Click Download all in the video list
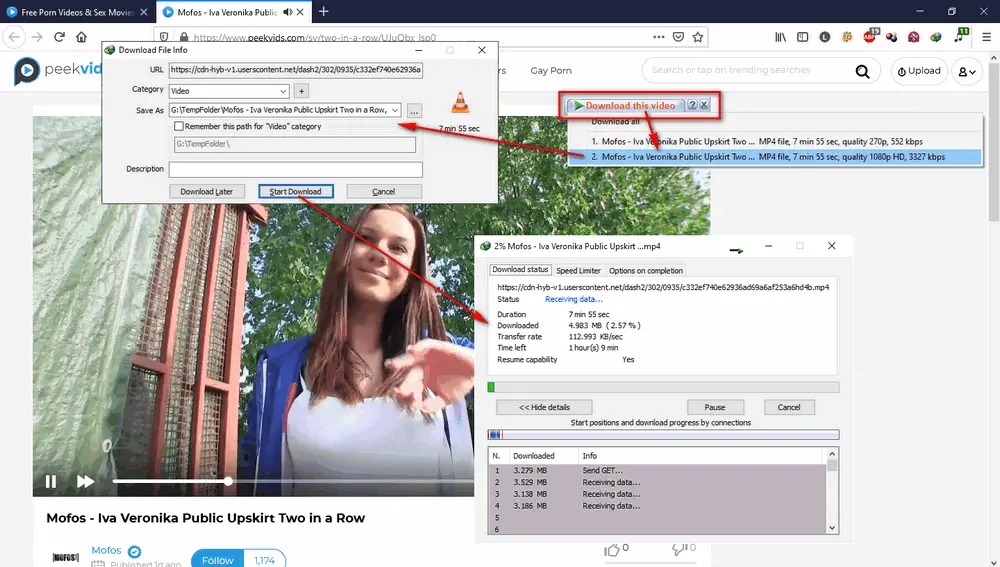Viewport: 1000px width, 567px height. [x=615, y=122]
